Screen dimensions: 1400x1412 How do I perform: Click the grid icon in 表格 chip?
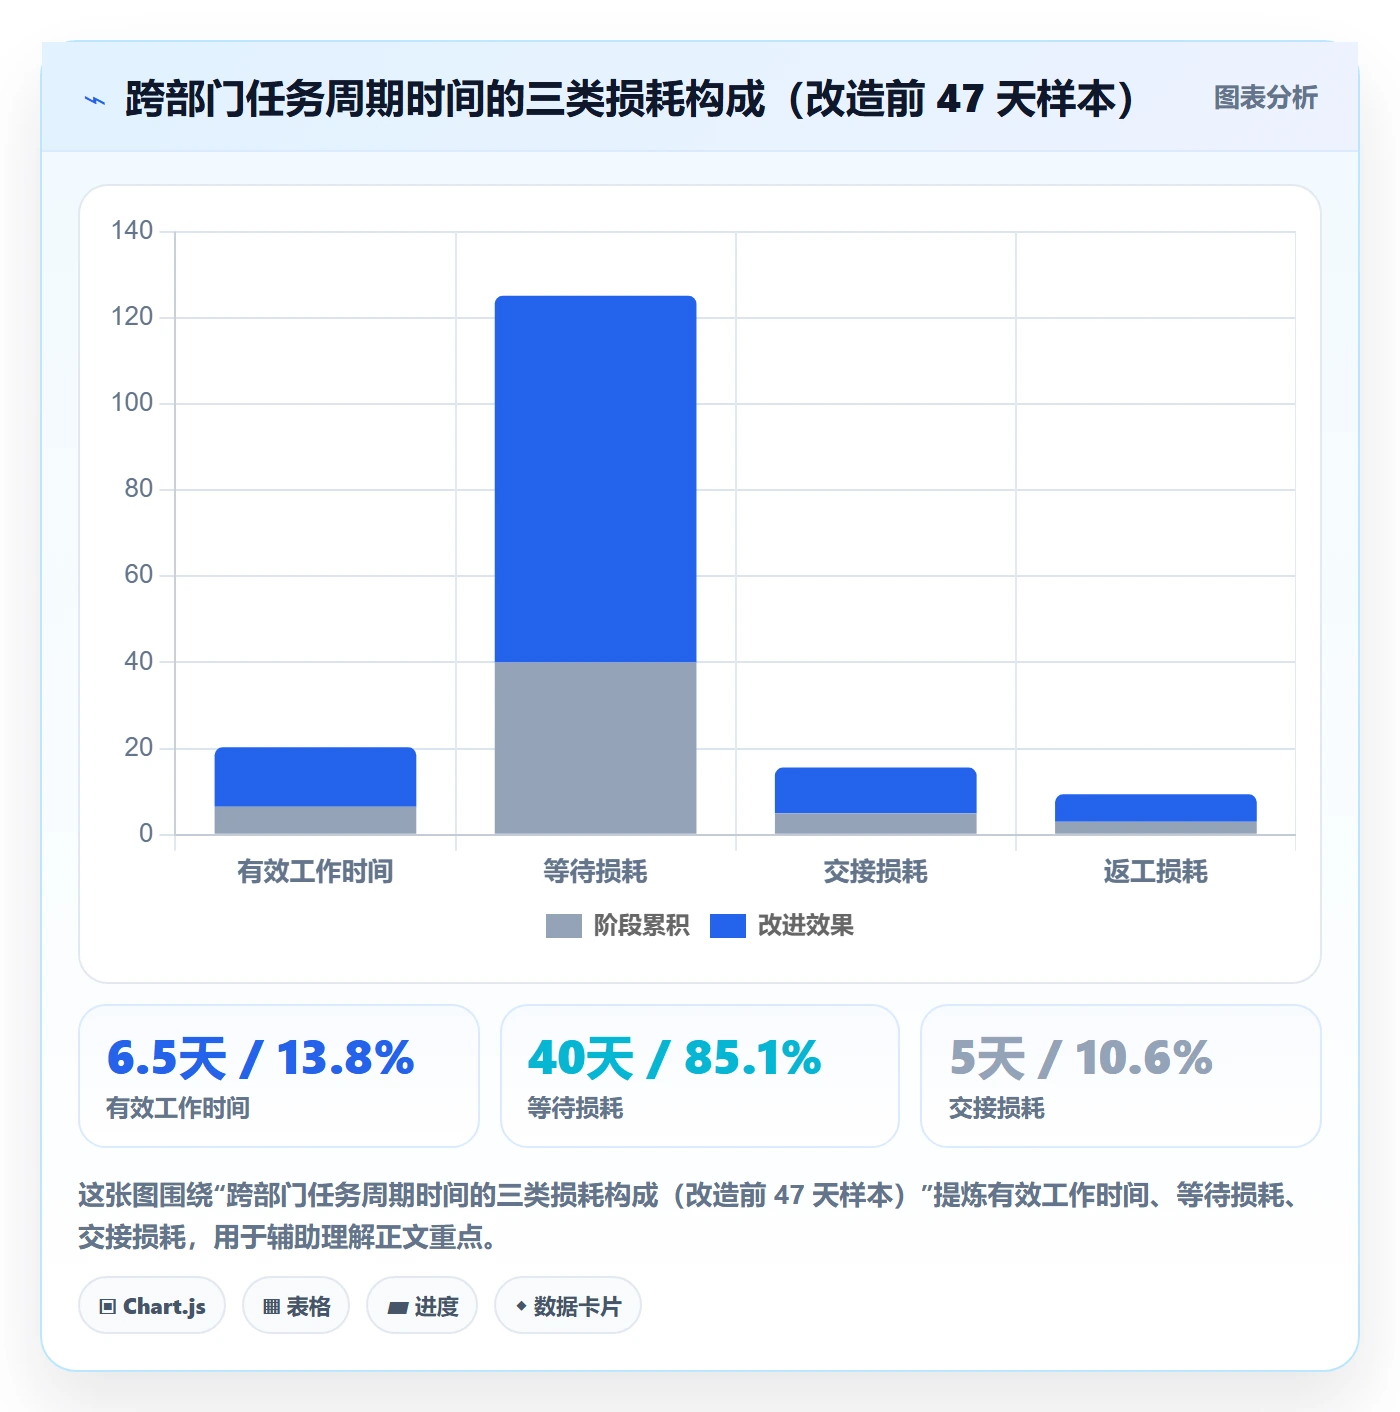click(x=271, y=1306)
